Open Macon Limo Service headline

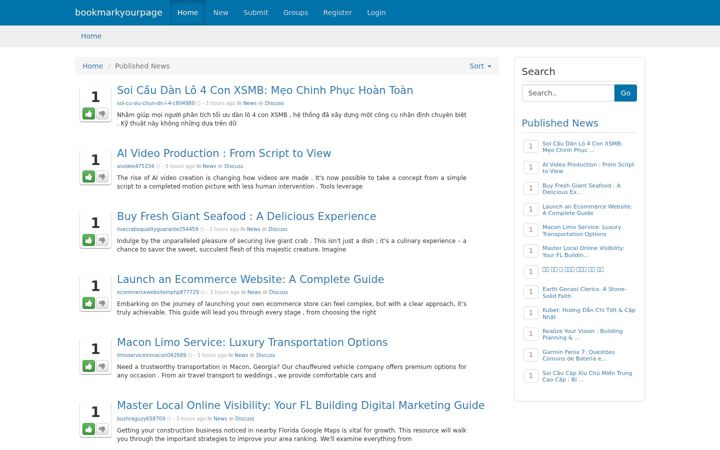[252, 342]
